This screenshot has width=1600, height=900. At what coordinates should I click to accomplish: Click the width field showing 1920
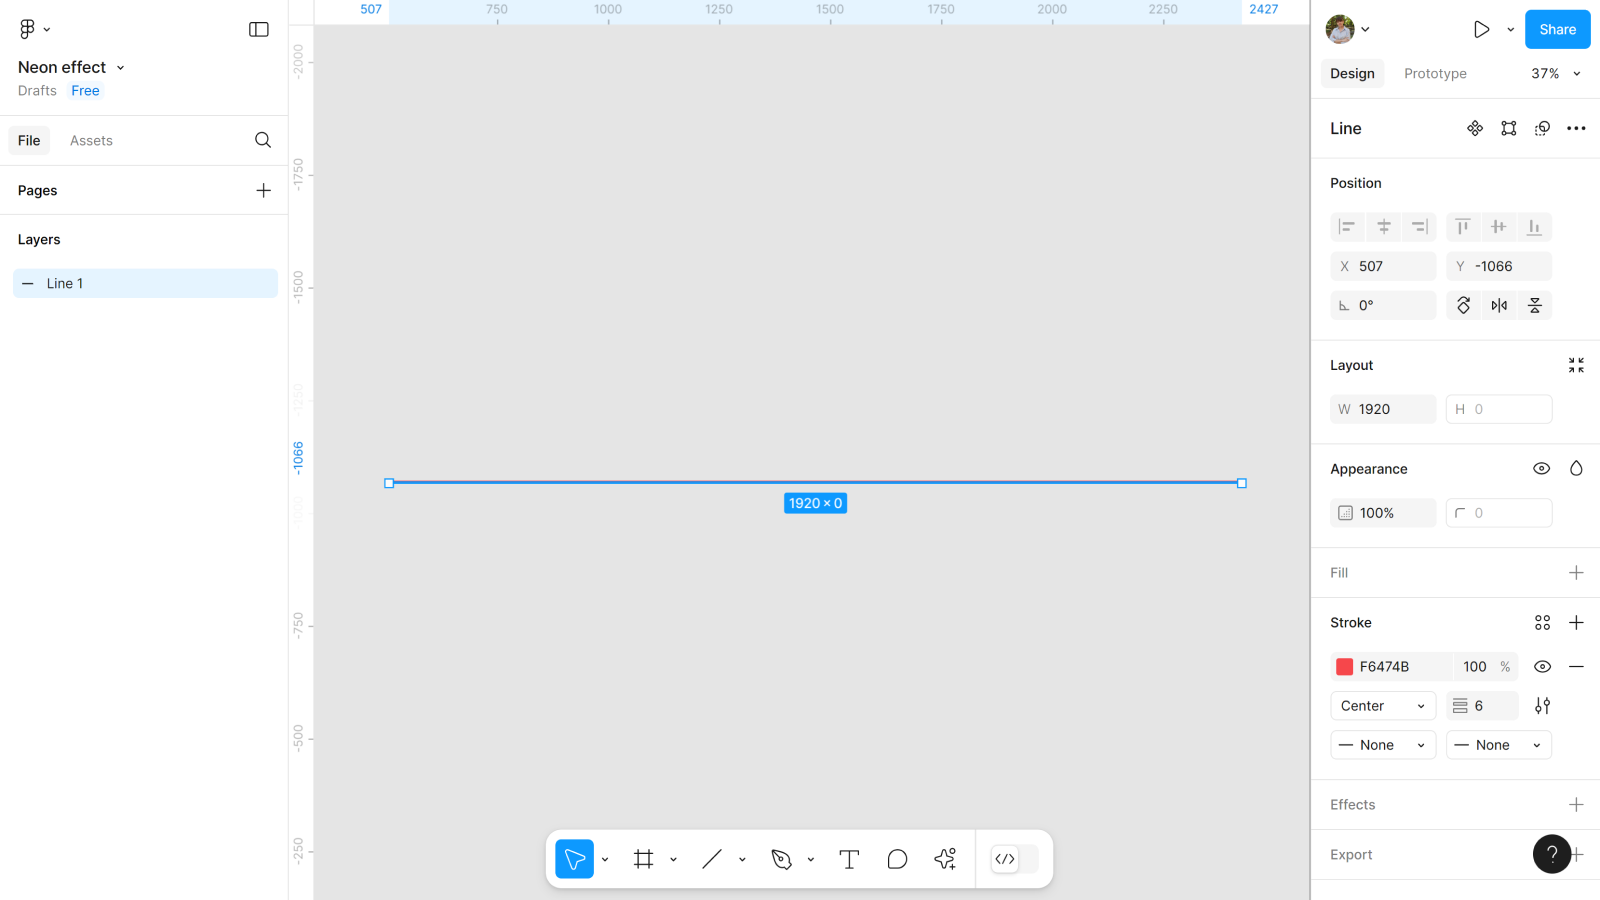[x=1384, y=409]
